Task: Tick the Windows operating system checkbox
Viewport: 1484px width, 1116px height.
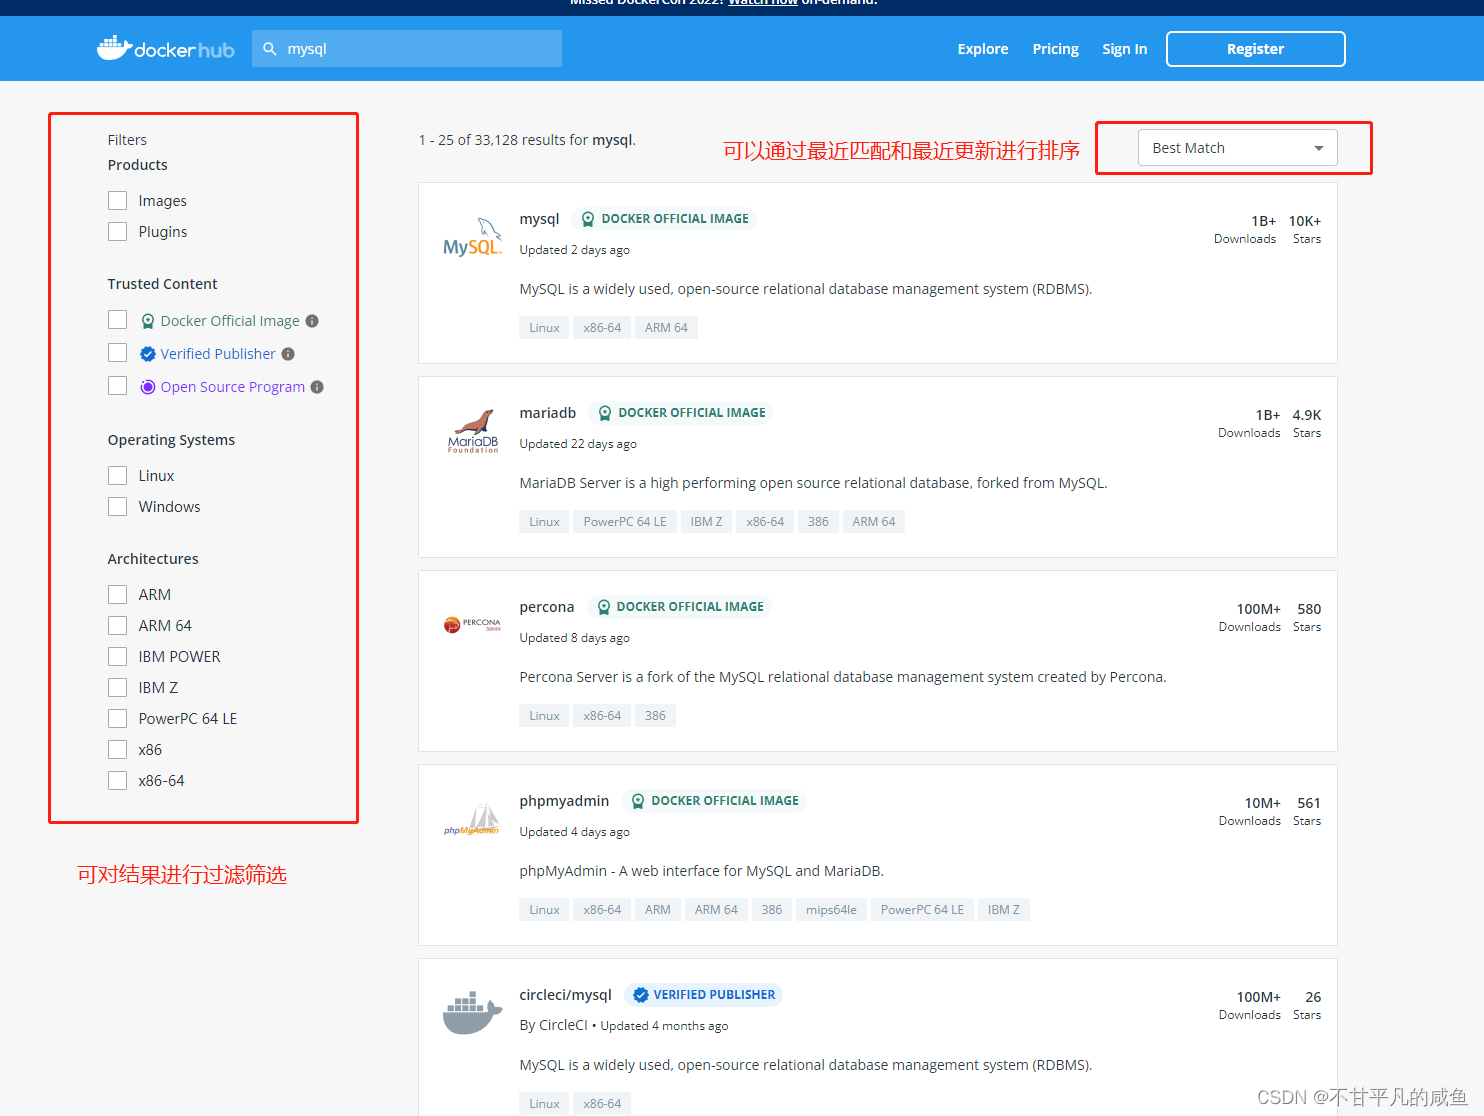Action: click(118, 507)
